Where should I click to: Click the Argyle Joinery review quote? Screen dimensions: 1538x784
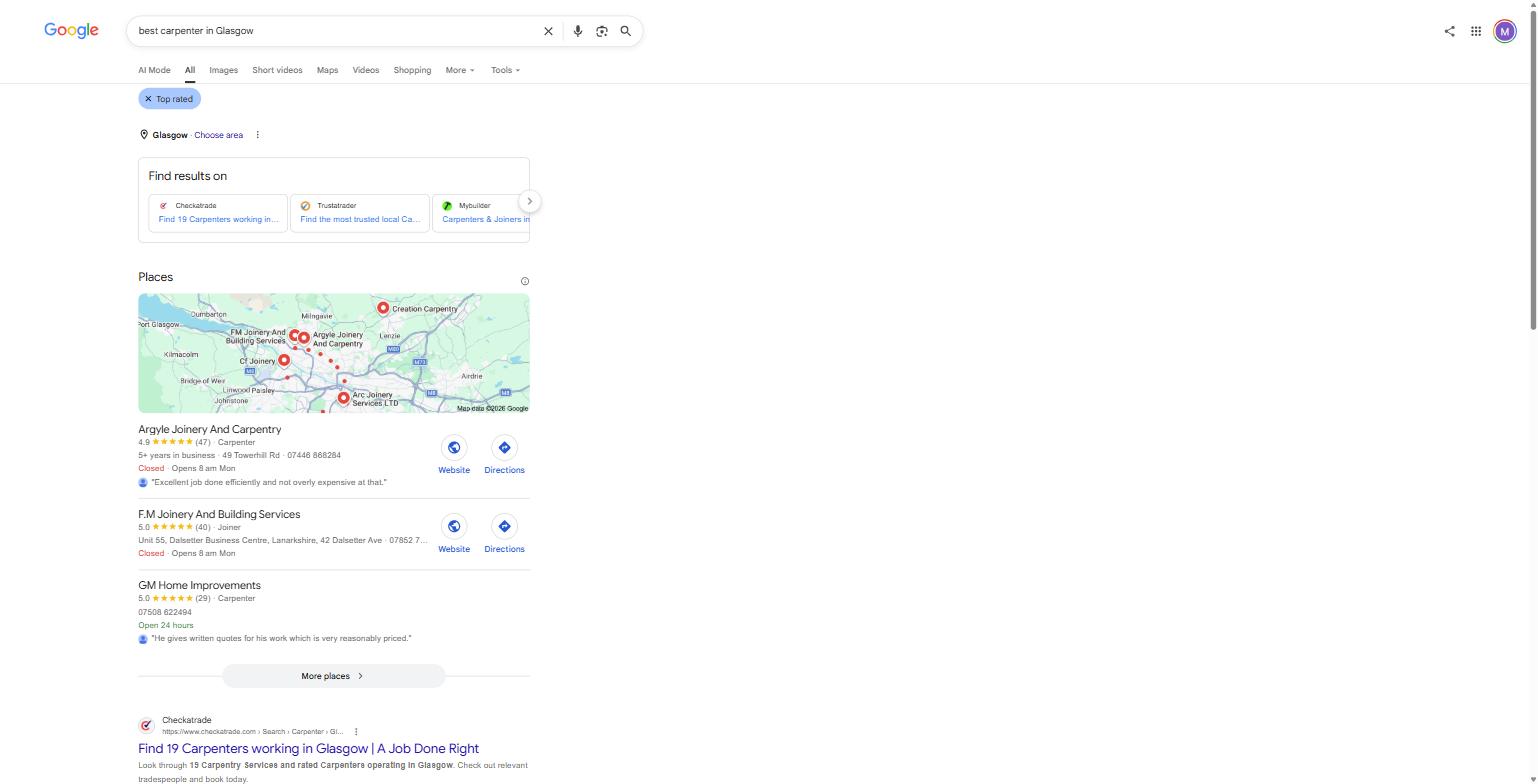click(269, 482)
